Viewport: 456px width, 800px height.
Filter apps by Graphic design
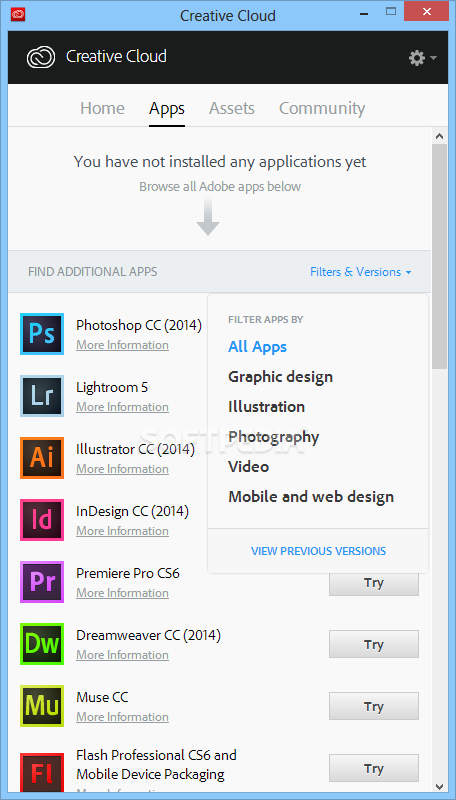281,377
